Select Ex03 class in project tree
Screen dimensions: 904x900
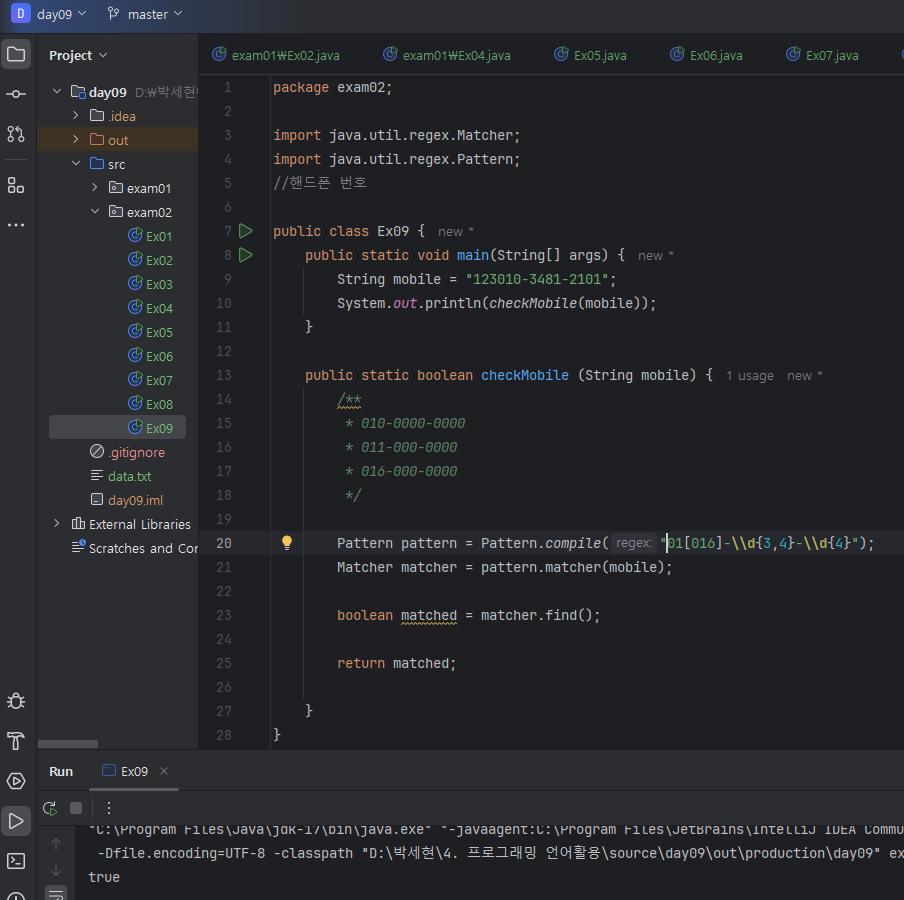coord(159,284)
